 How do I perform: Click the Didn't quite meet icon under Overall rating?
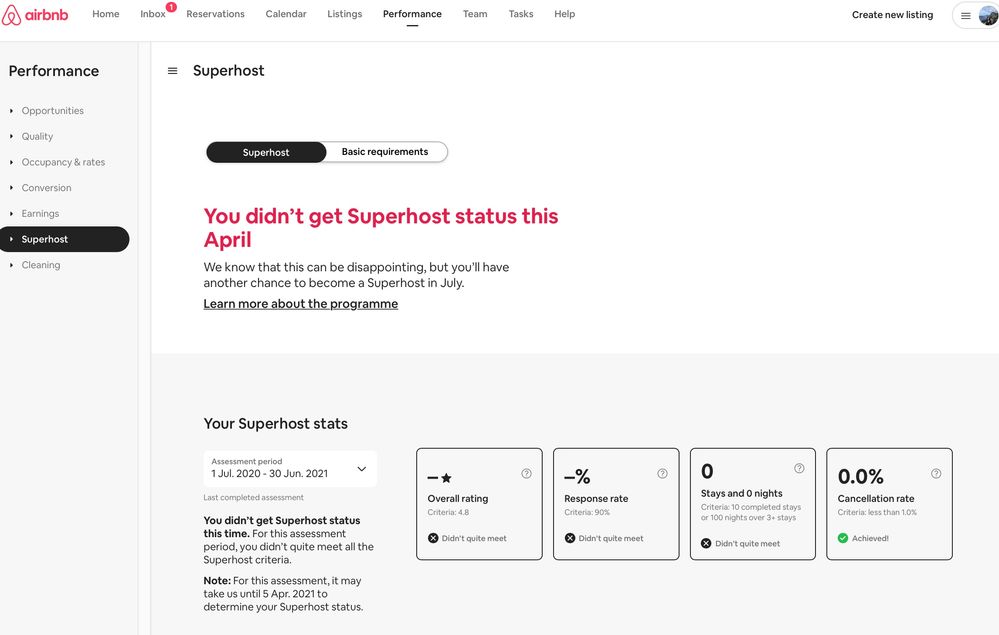(433, 537)
